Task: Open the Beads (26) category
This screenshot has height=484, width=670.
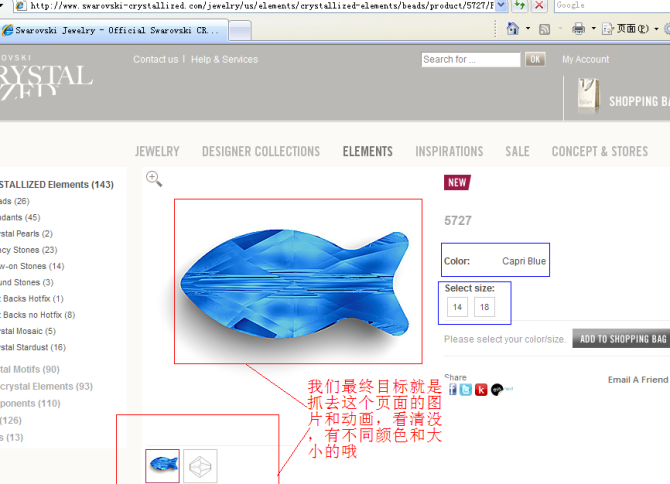Action: 15,201
